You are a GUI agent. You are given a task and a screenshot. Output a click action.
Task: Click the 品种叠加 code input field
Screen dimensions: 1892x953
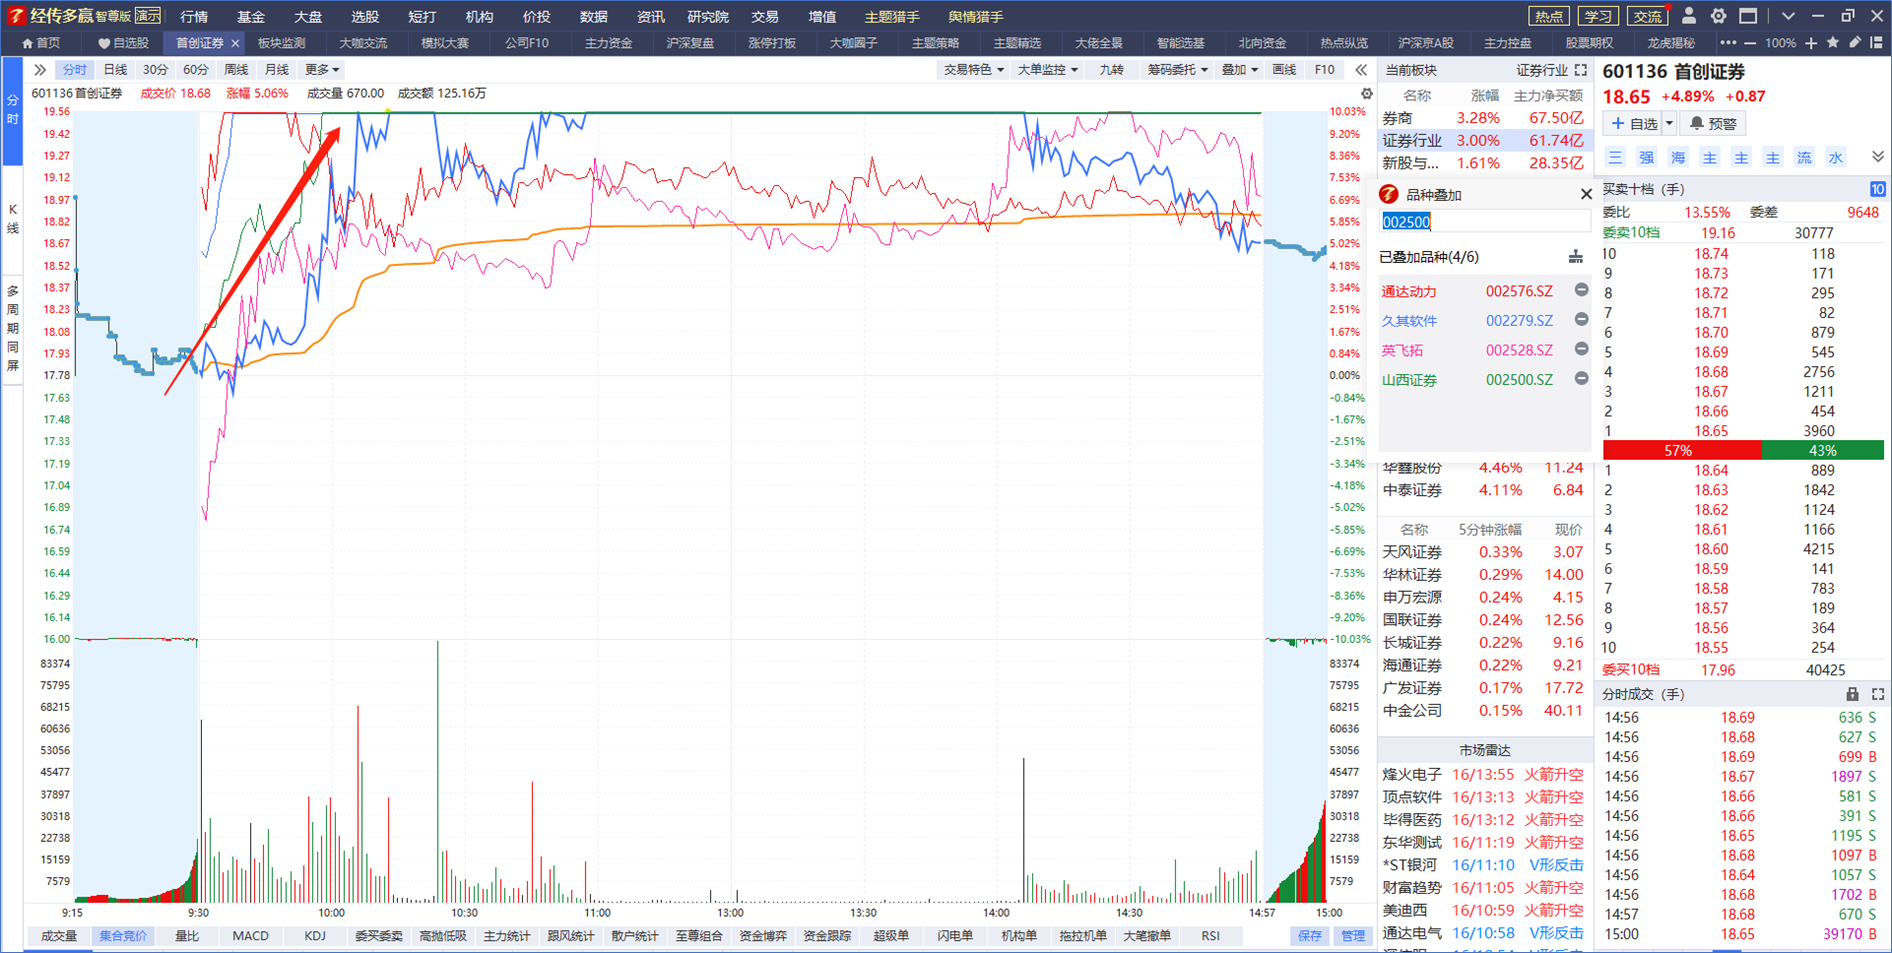pos(1484,222)
